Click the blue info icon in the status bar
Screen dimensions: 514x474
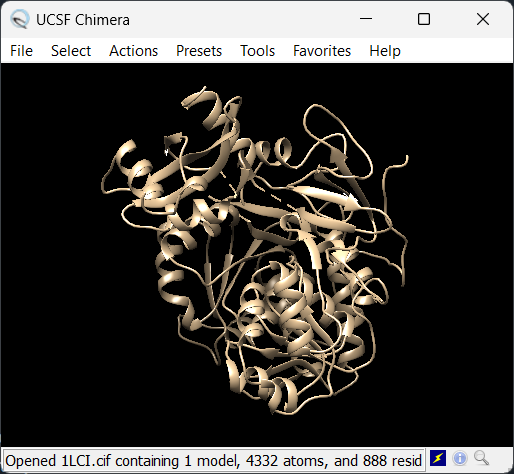pos(460,458)
